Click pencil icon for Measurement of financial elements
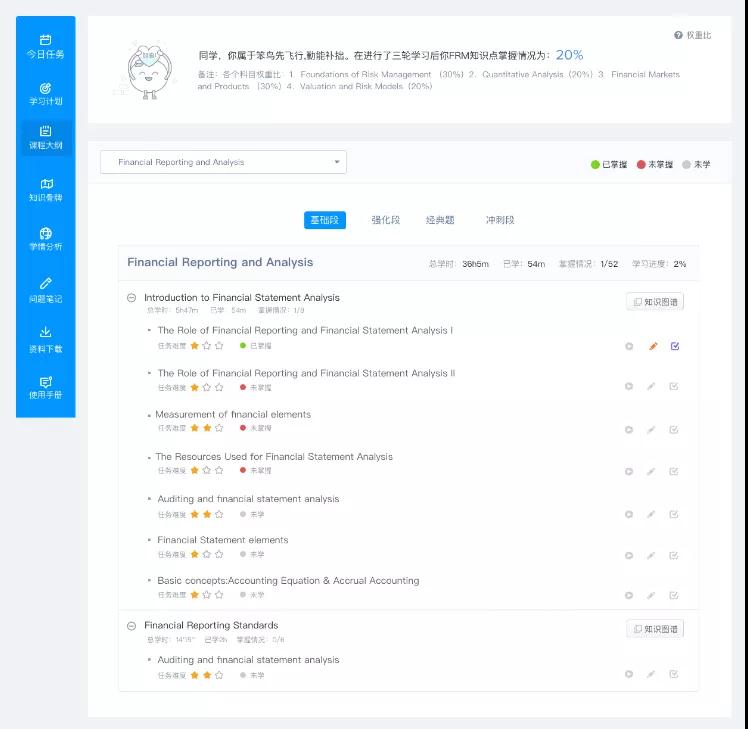Screen dimensions: 748x729 coord(651,430)
